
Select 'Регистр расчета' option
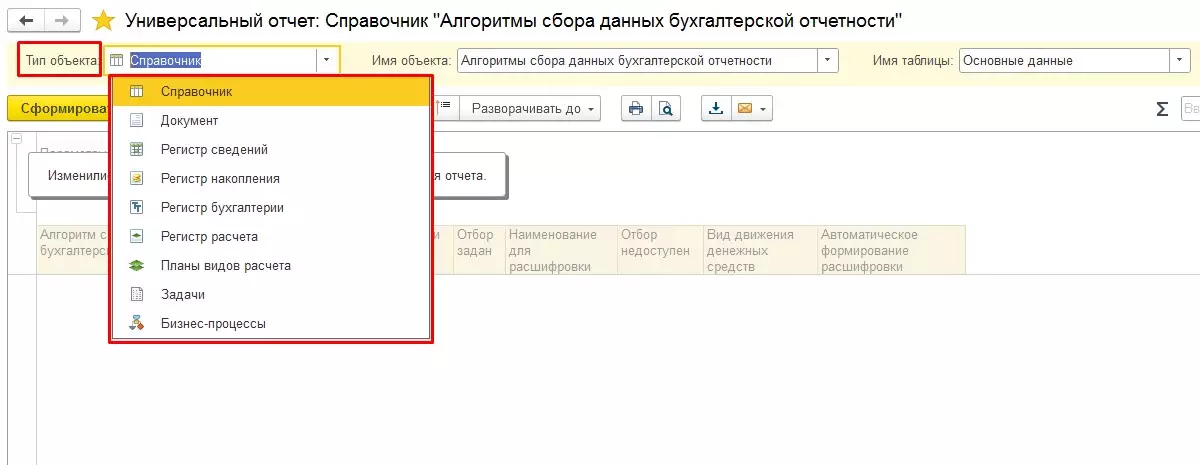[x=270, y=236]
